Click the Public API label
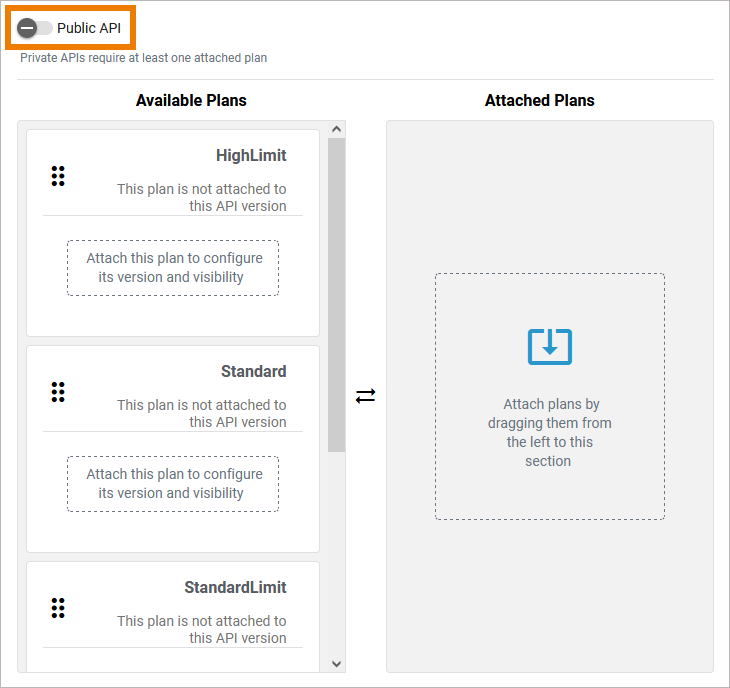The height and width of the screenshot is (688, 730). pyautogui.click(x=89, y=28)
